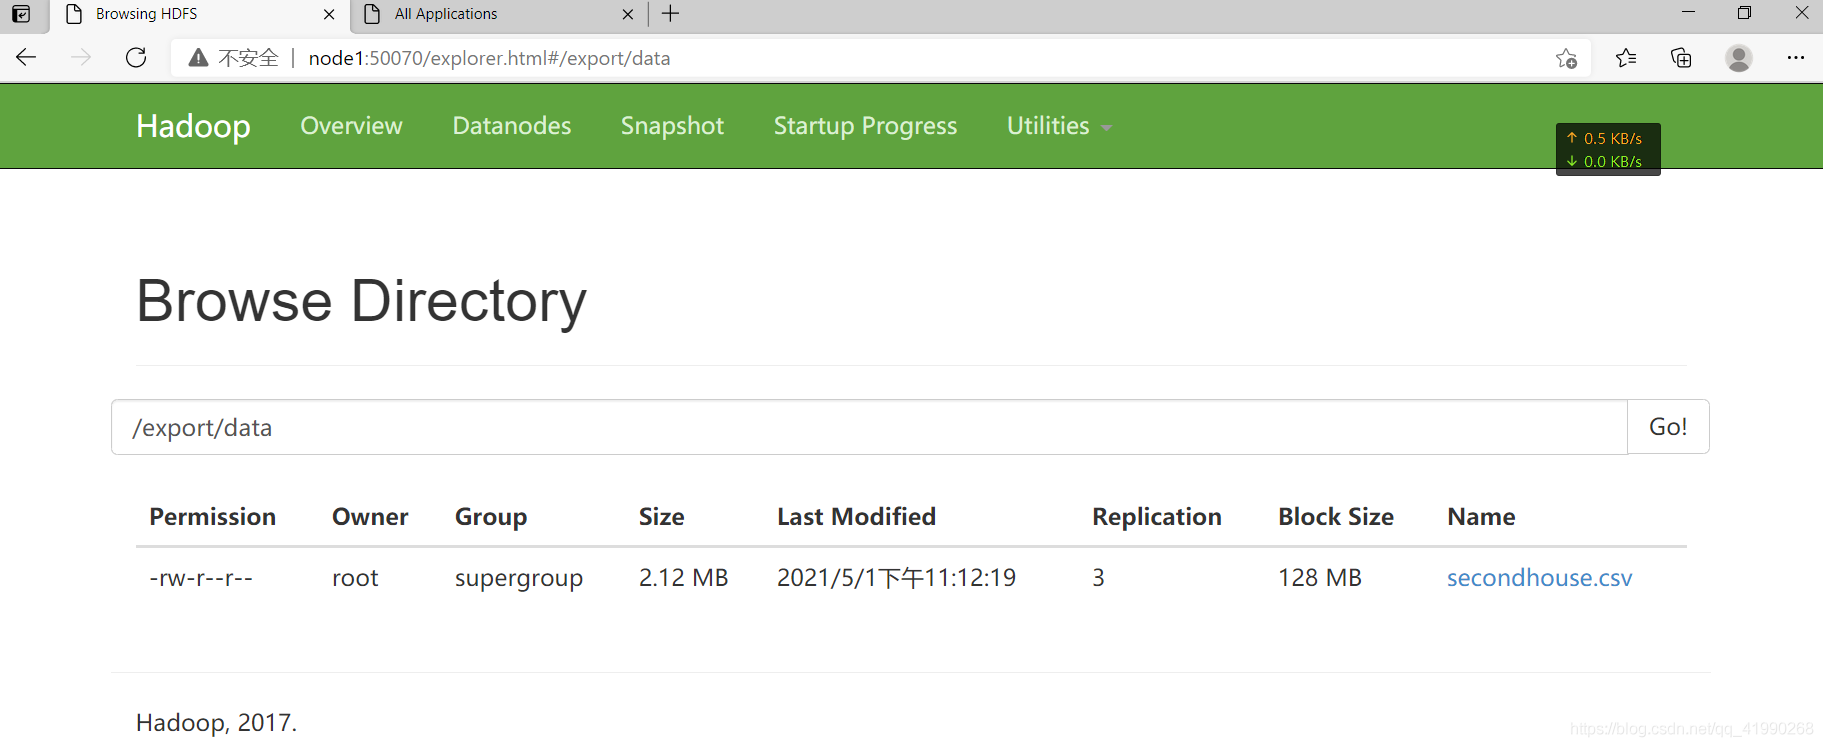This screenshot has width=1823, height=747.
Task: Click the Go! button
Action: point(1668,427)
